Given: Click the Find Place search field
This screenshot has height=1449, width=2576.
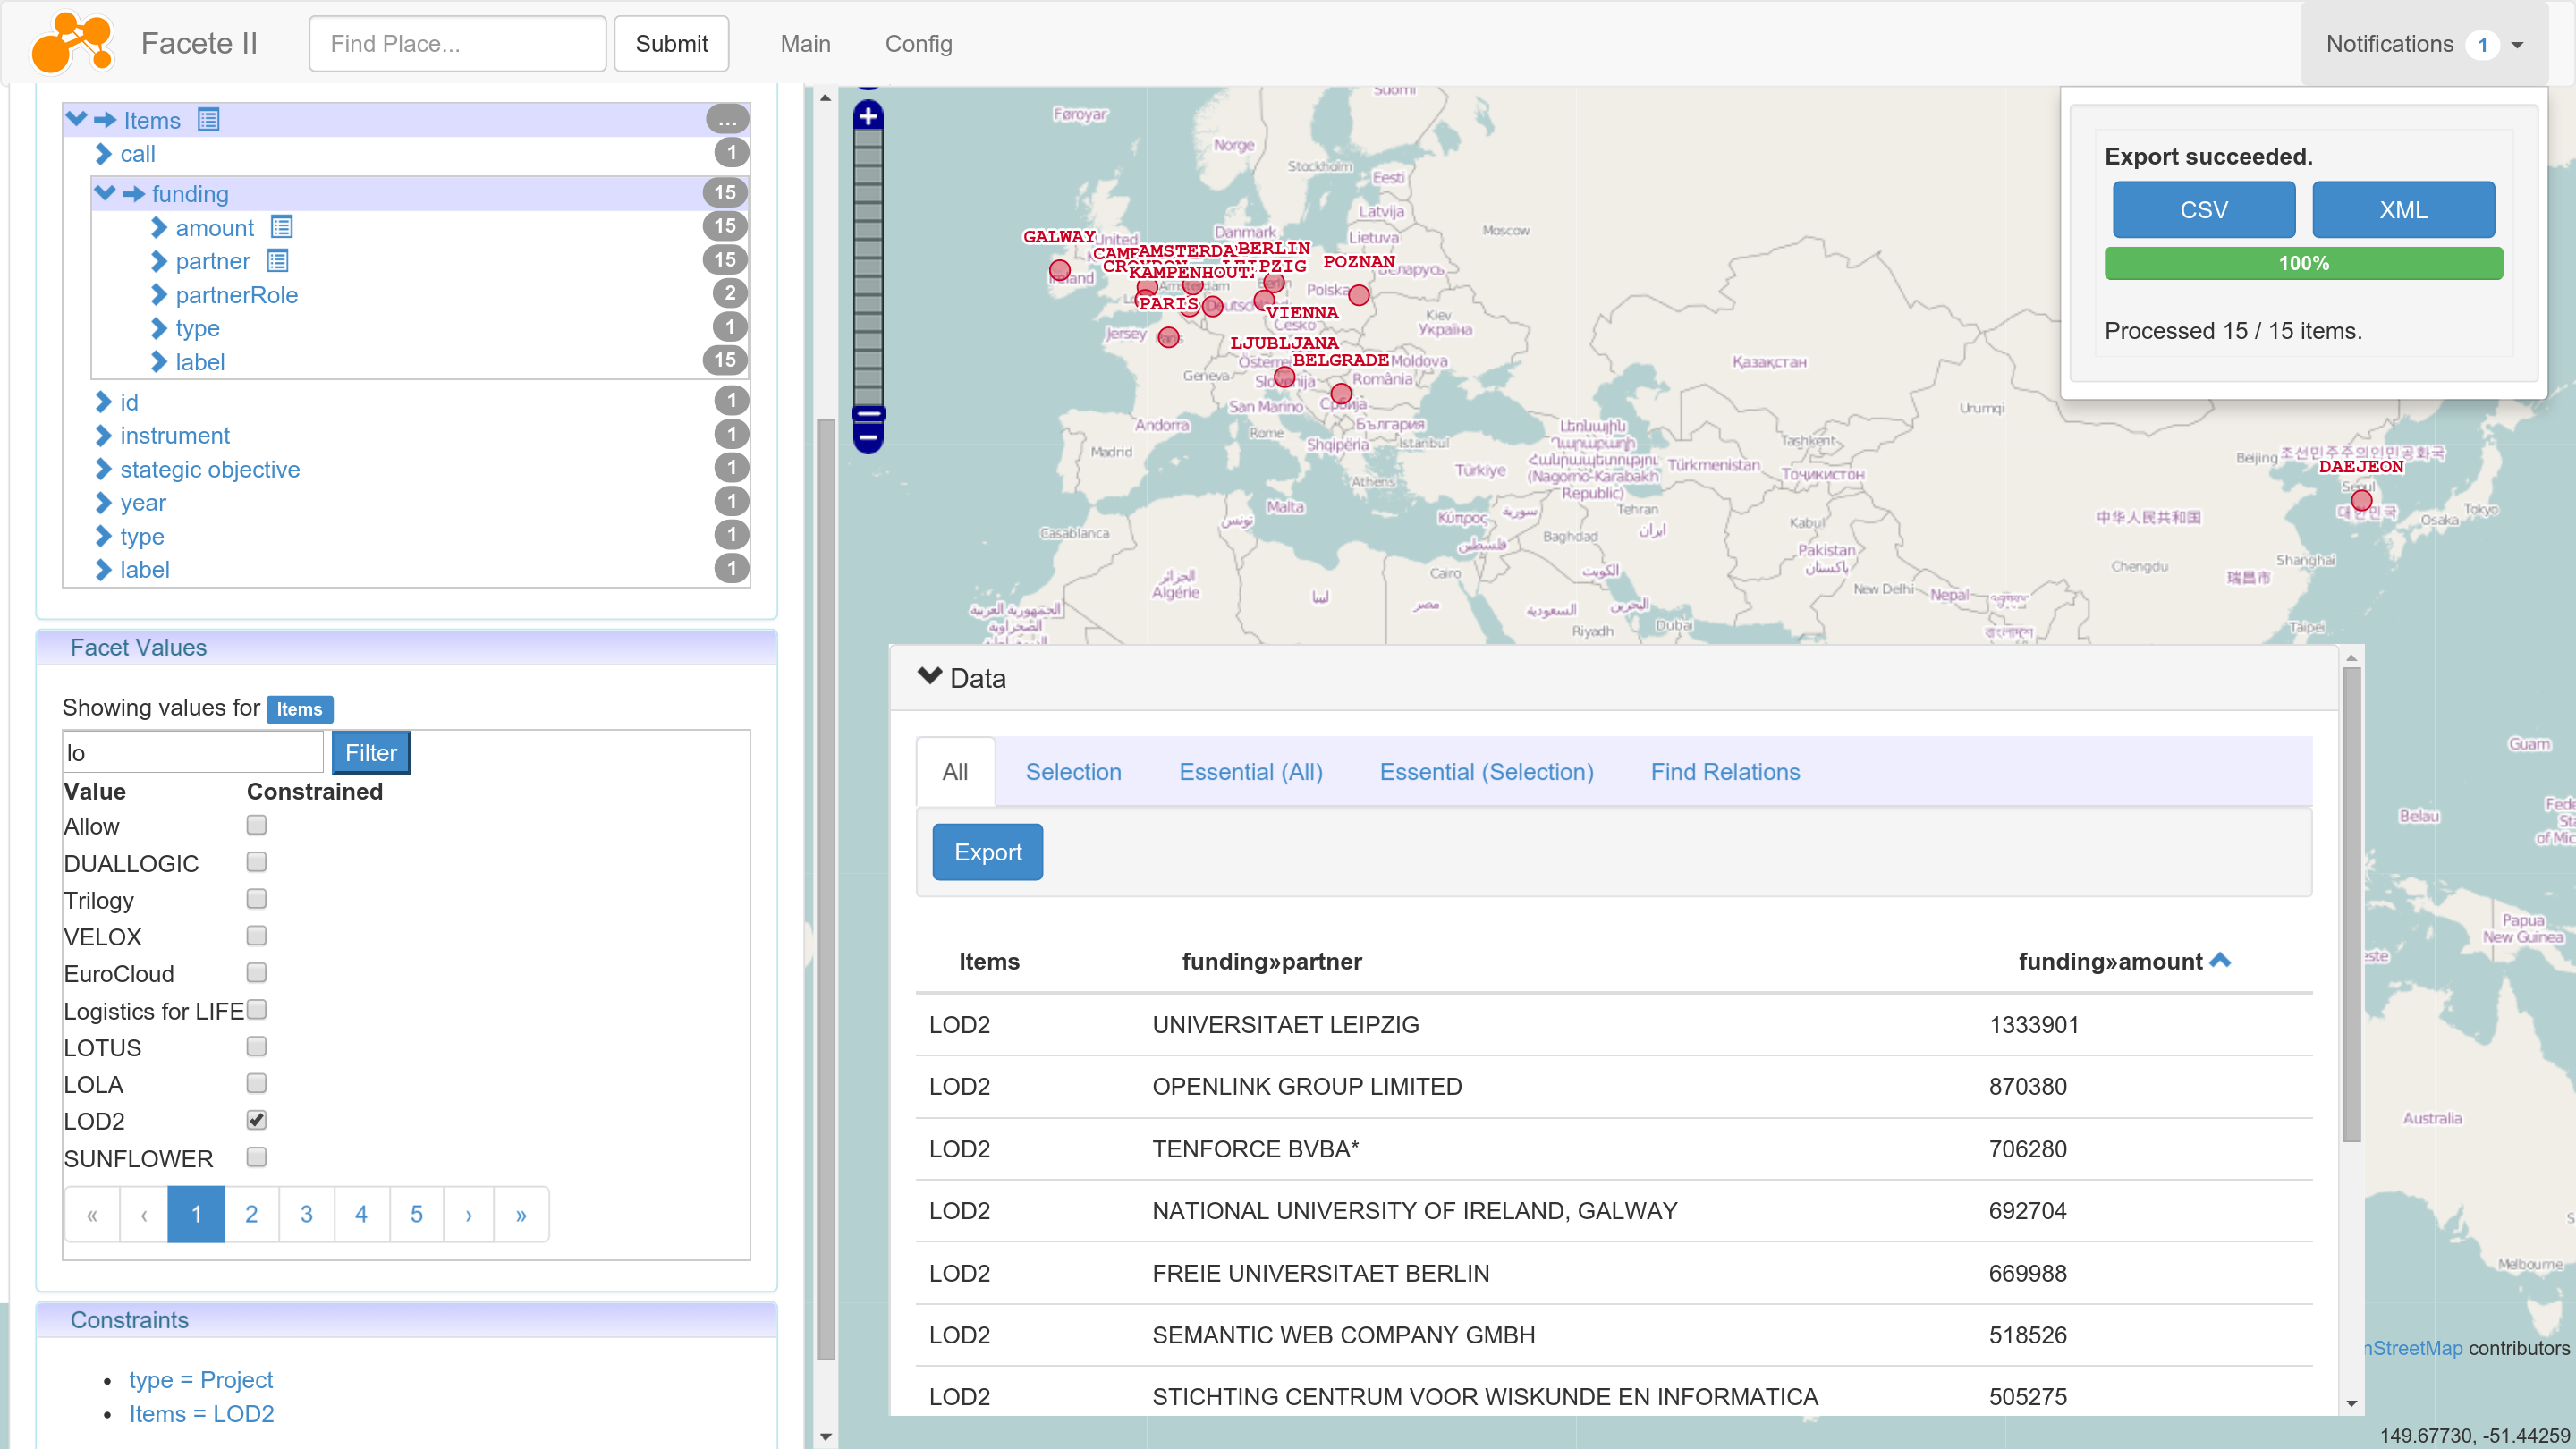Looking at the screenshot, I should [x=457, y=44].
